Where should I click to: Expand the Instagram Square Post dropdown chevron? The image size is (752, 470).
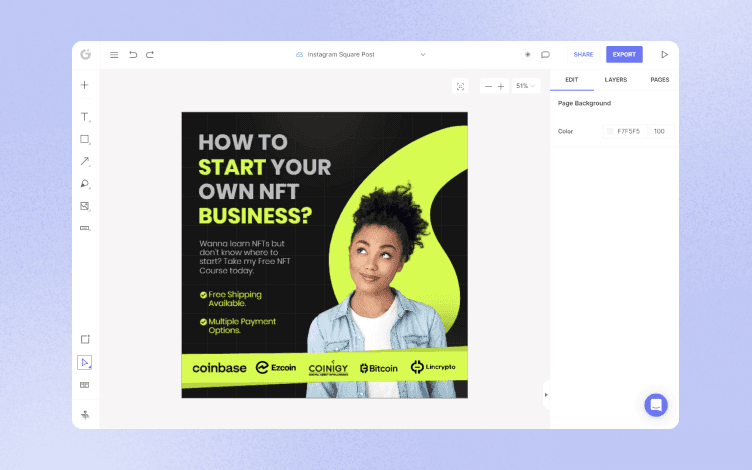[x=423, y=55]
